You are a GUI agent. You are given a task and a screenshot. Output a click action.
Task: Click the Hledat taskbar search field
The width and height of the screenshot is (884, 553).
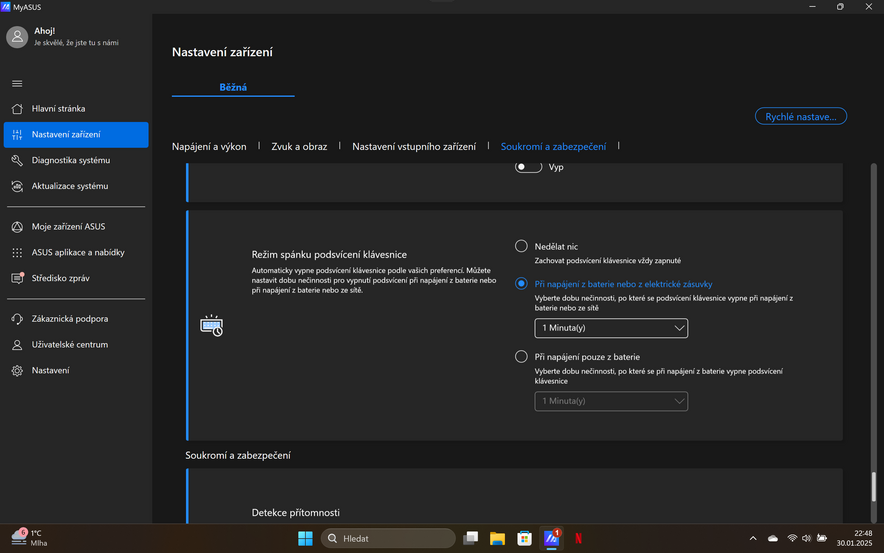click(388, 538)
